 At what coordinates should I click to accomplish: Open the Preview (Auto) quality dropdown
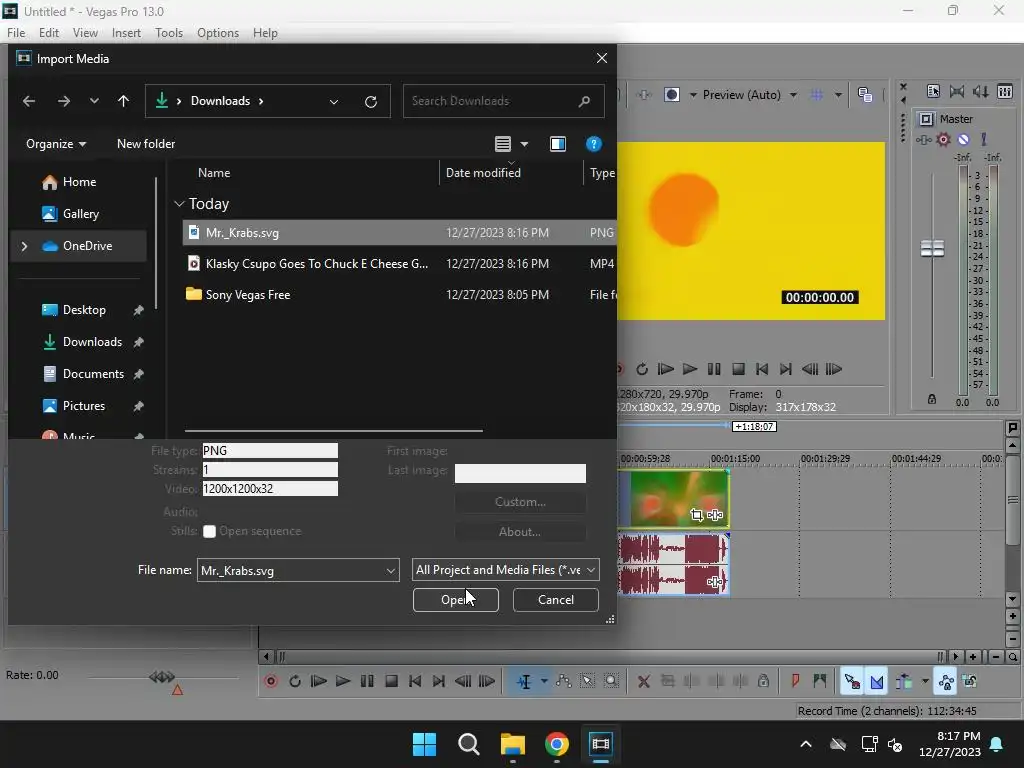tap(750, 95)
